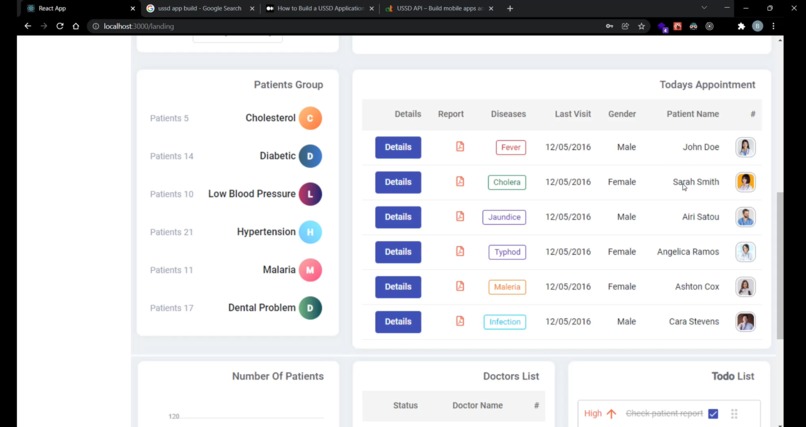This screenshot has width=806, height=427.
Task: Click Ashton Cox's avatar photo
Action: 745,287
